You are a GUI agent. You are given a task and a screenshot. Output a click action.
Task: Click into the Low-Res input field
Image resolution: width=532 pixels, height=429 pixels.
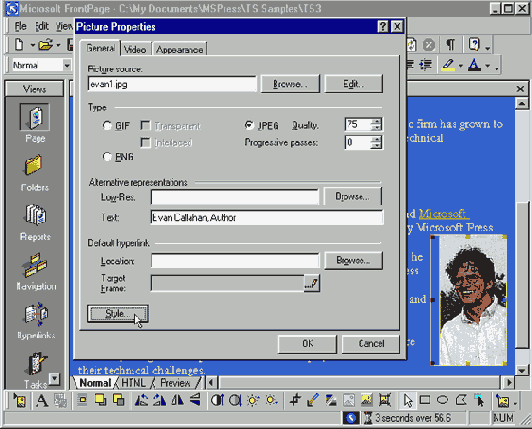pyautogui.click(x=235, y=197)
